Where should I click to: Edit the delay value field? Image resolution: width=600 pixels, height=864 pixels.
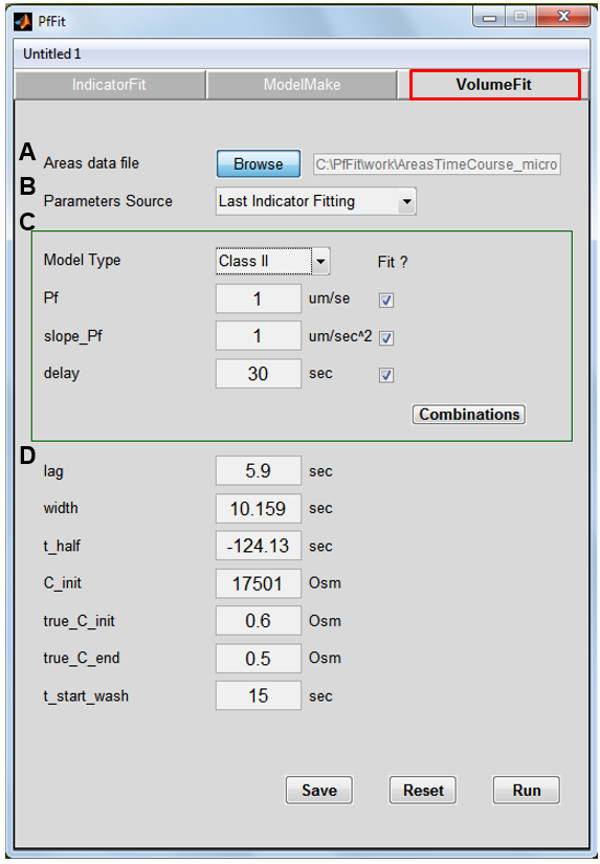(x=258, y=375)
